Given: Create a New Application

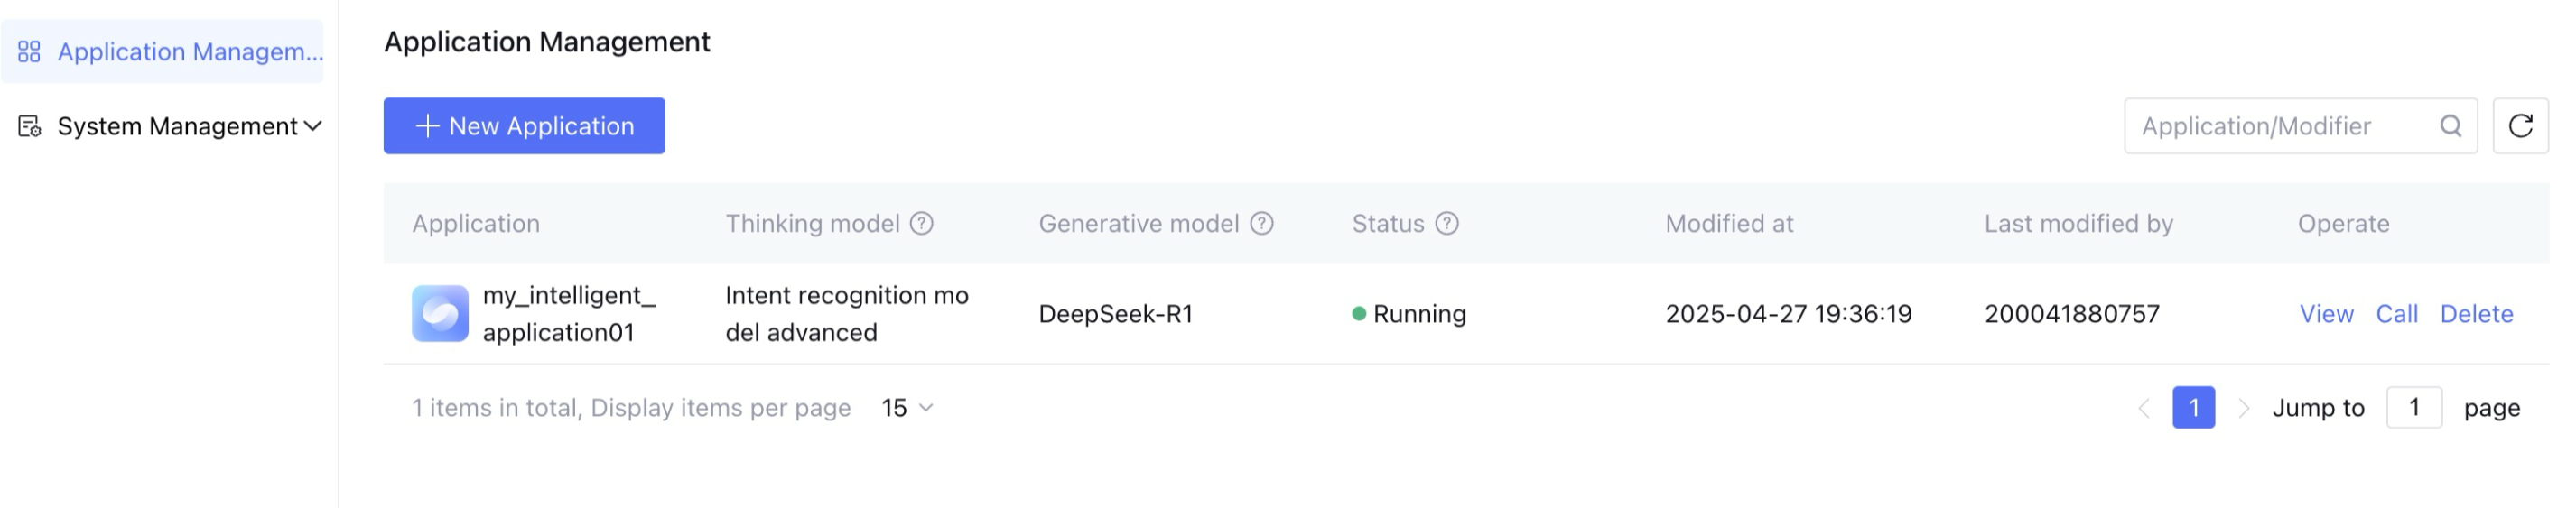Looking at the screenshot, I should coord(524,126).
